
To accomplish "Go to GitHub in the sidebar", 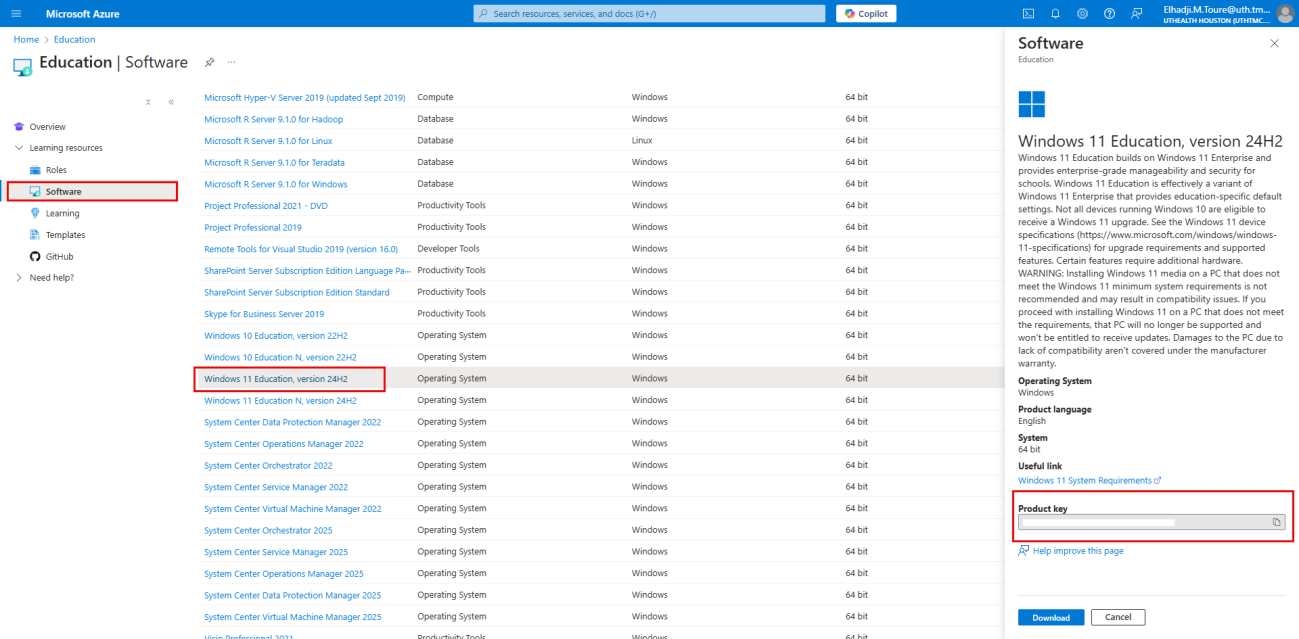I will [59, 256].
